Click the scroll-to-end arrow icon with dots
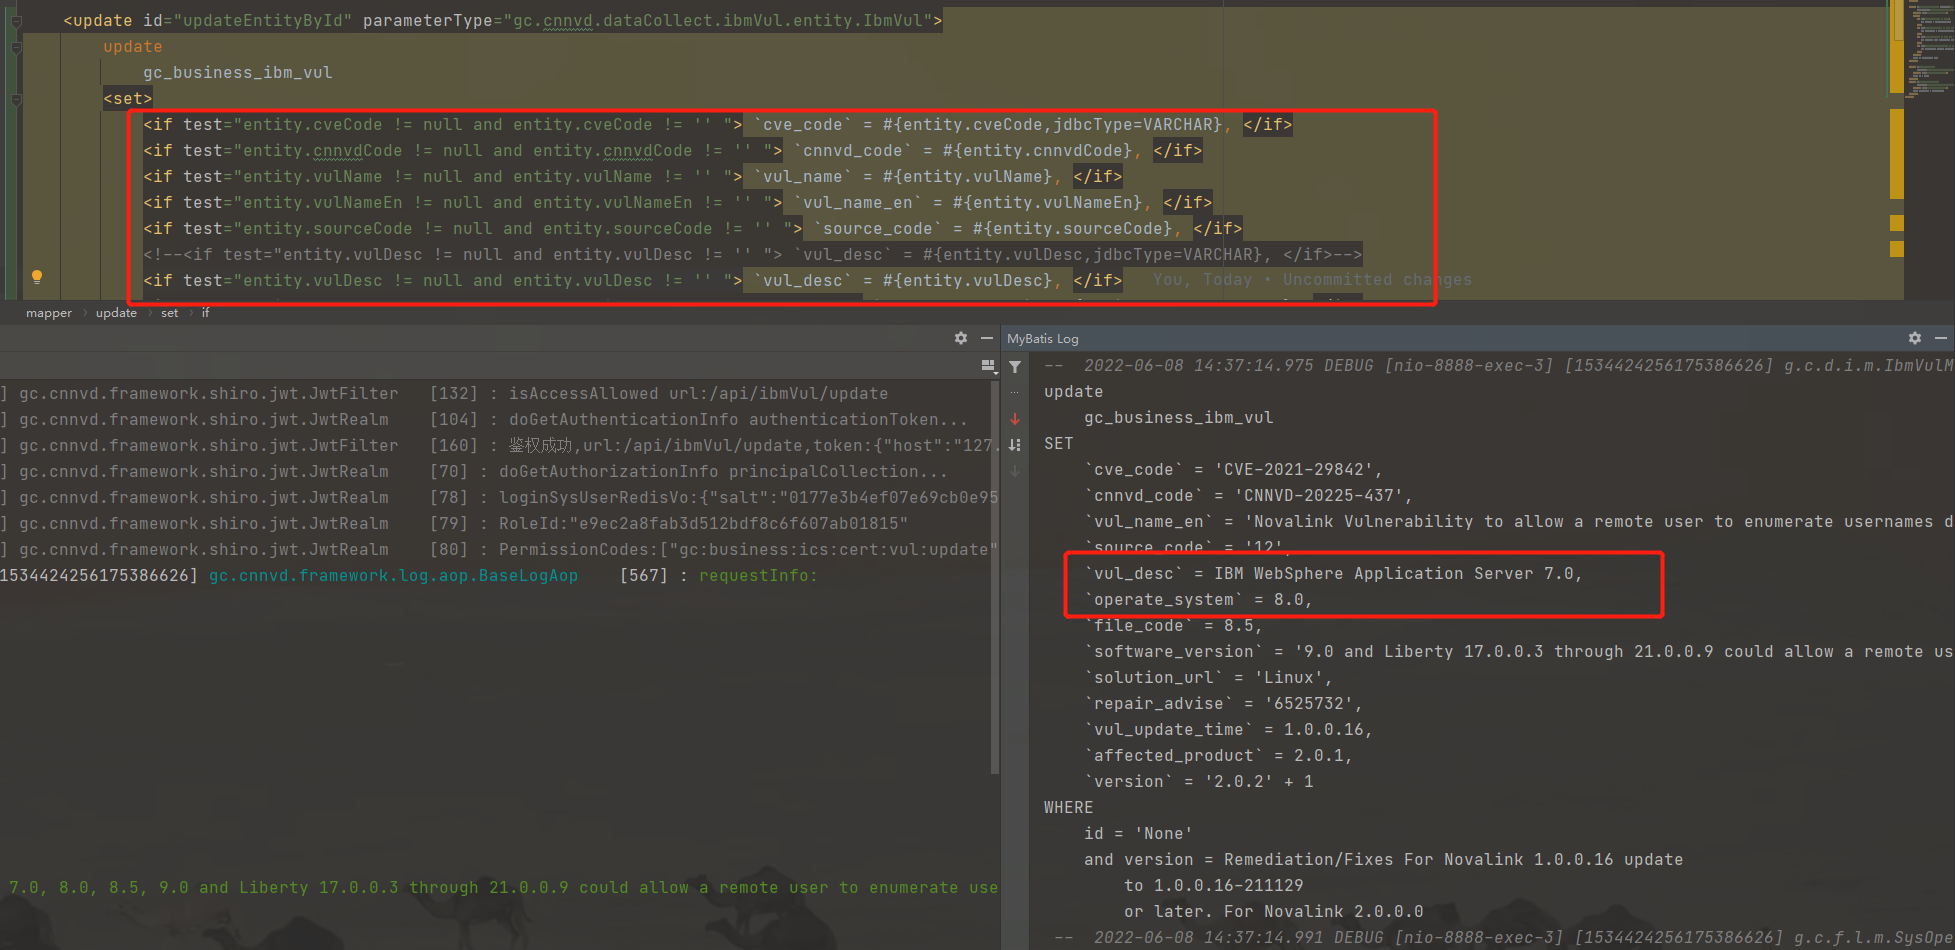This screenshot has height=950, width=1955. (x=1015, y=445)
